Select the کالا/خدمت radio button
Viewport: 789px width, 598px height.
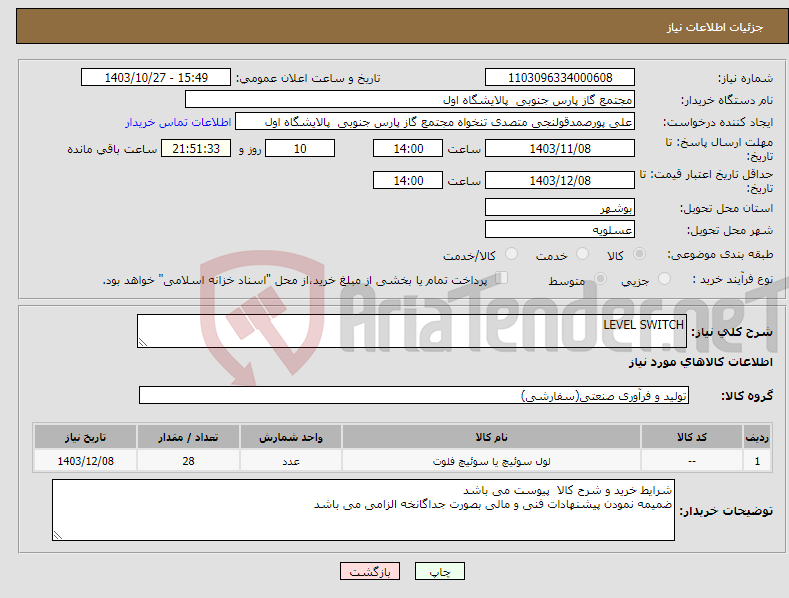tap(511, 254)
